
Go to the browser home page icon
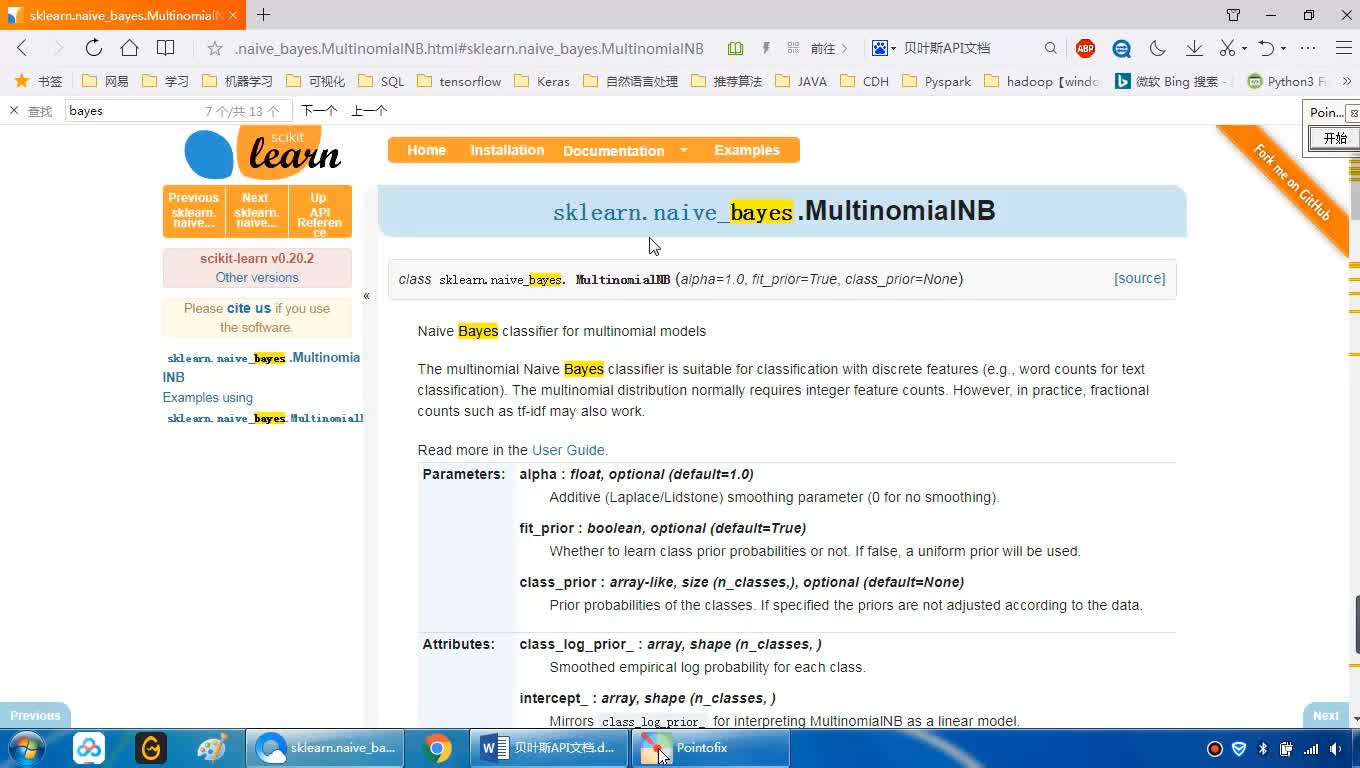point(129,48)
